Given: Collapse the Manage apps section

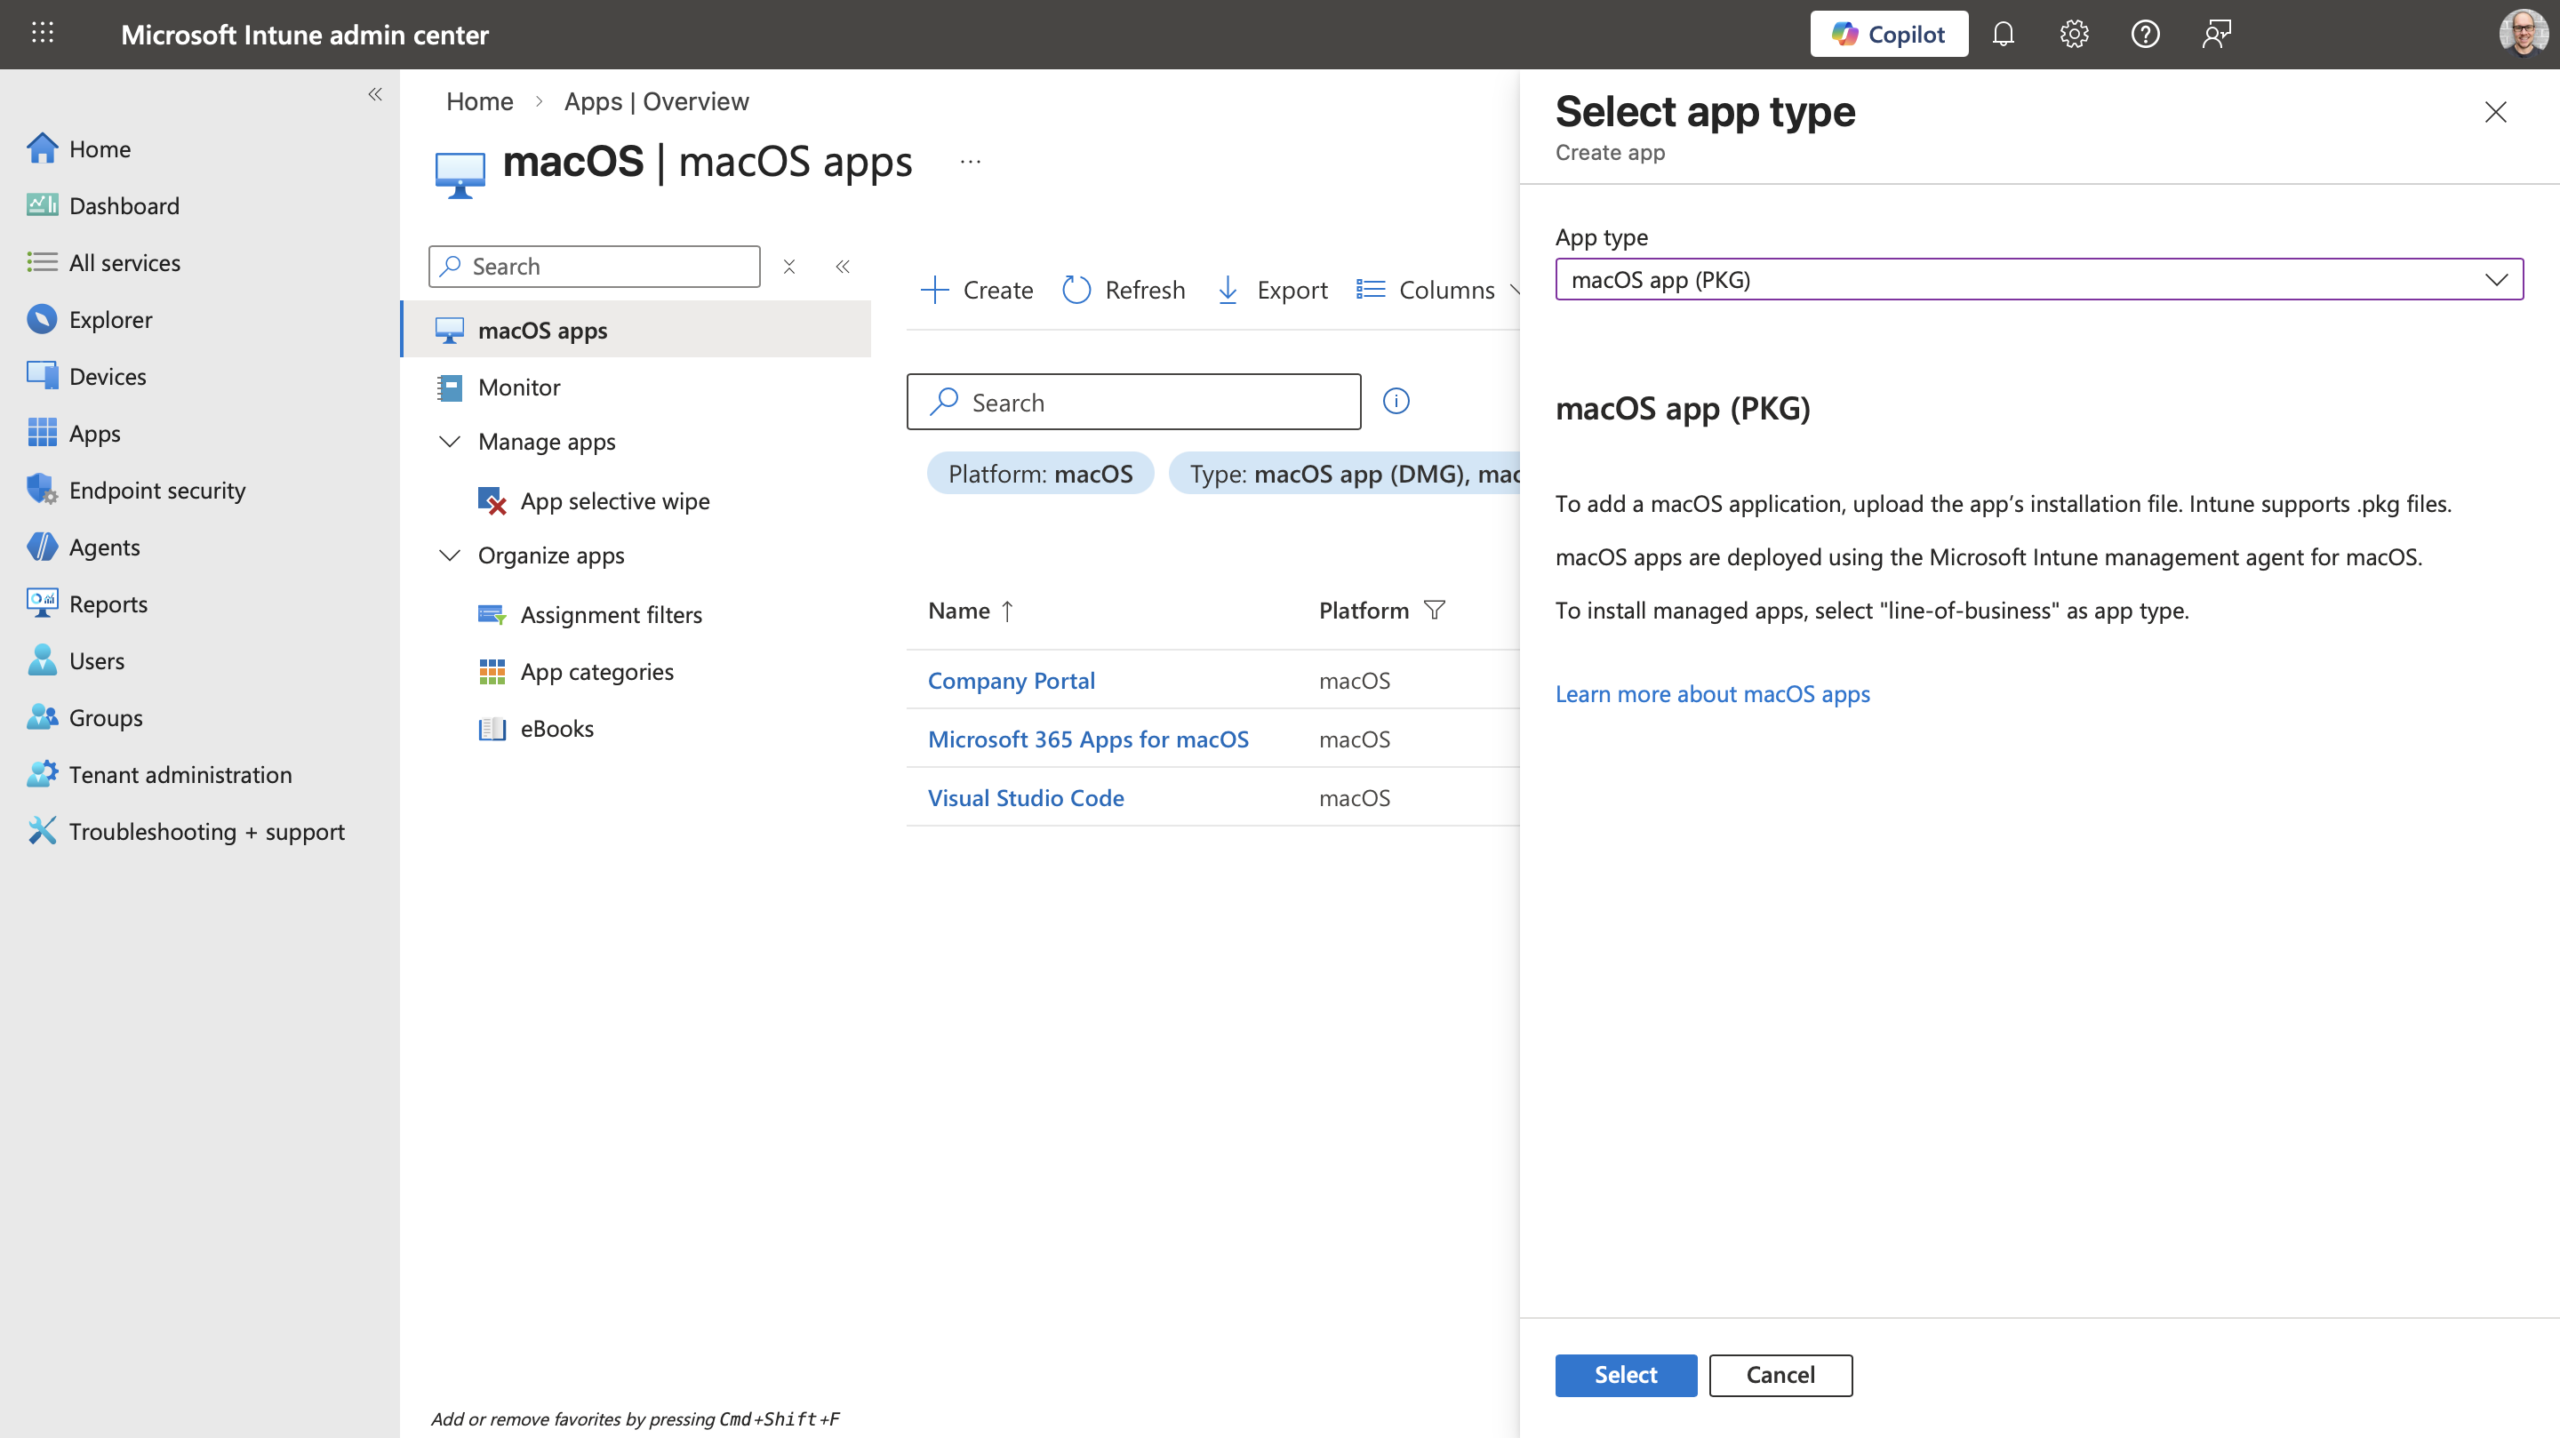Looking at the screenshot, I should 450,441.
